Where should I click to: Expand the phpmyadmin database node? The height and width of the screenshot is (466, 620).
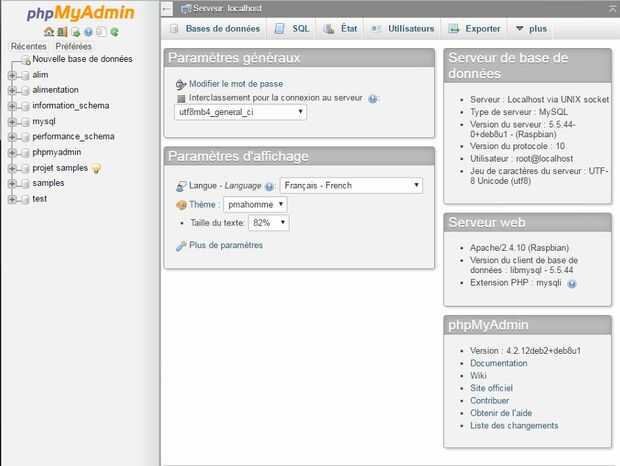click(12, 153)
